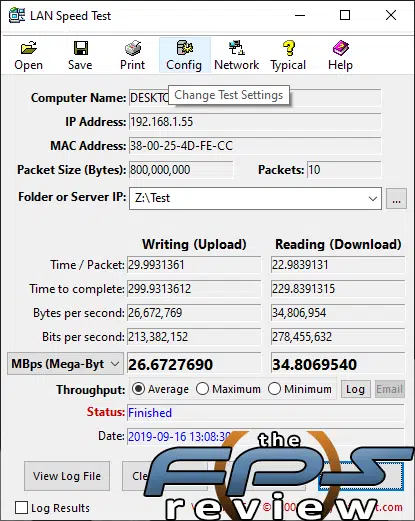
Task: Click the LAN Speed Test title icon
Action: 17,15
